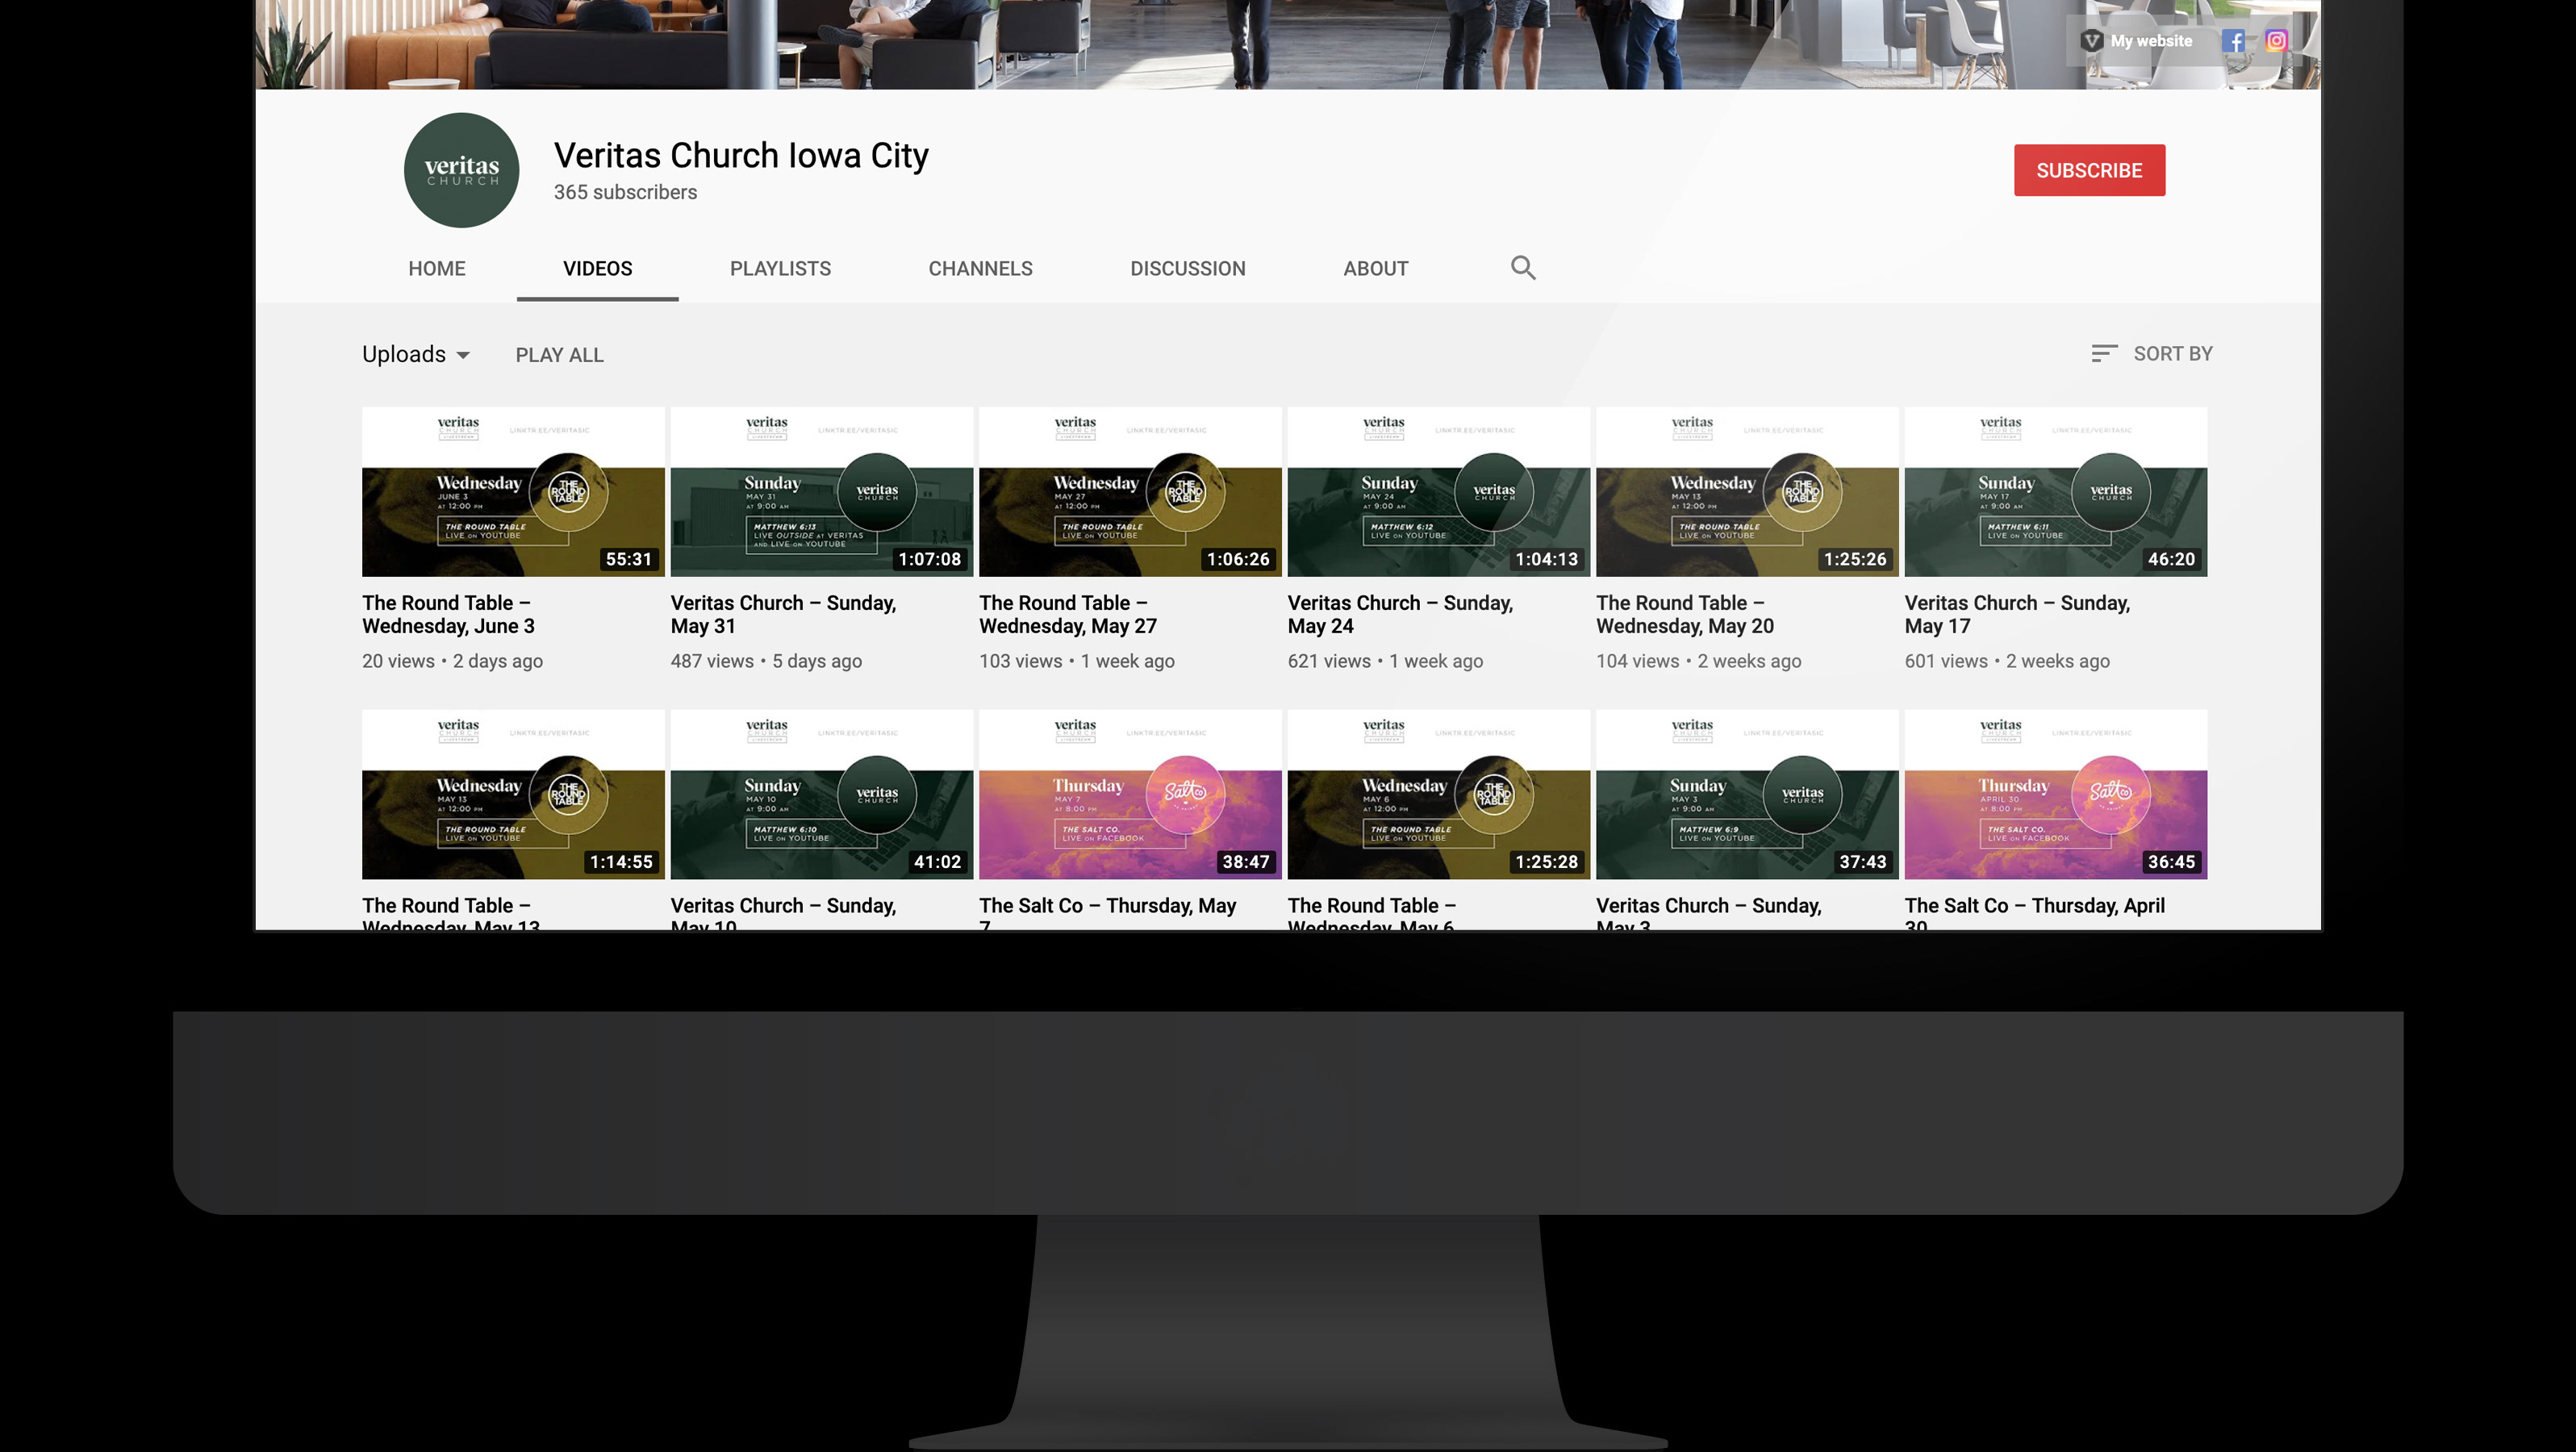Open the Wednesday June 3 Round Table thumbnail

point(513,492)
